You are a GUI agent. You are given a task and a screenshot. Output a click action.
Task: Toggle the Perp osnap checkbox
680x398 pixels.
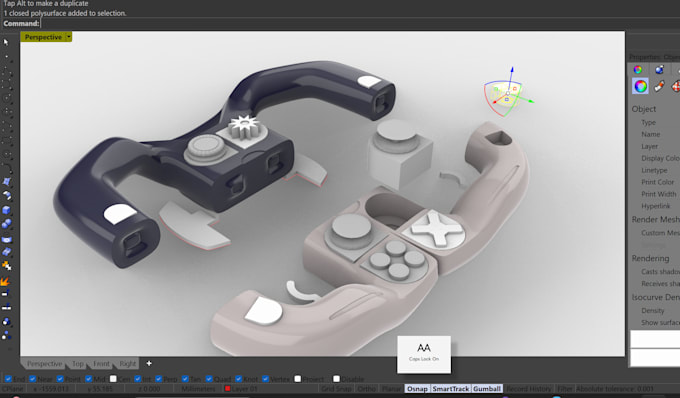(159, 379)
